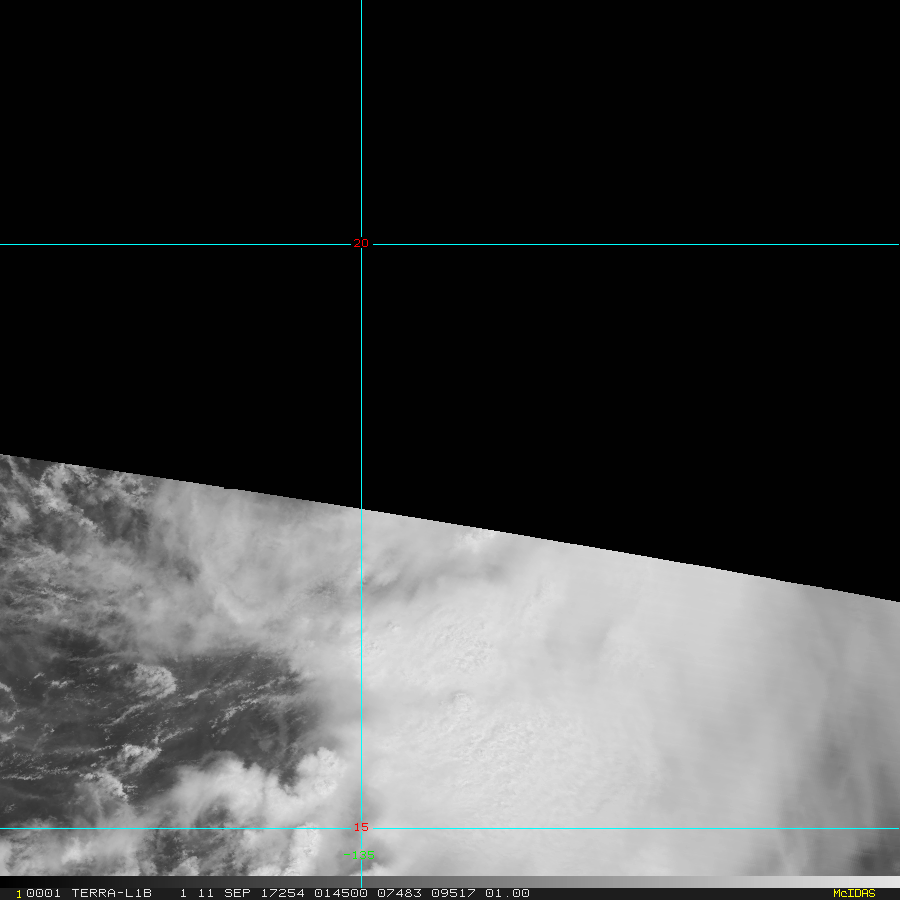900x900 pixels.
Task: Click the yellow McIDAS label
Action: 854,893
